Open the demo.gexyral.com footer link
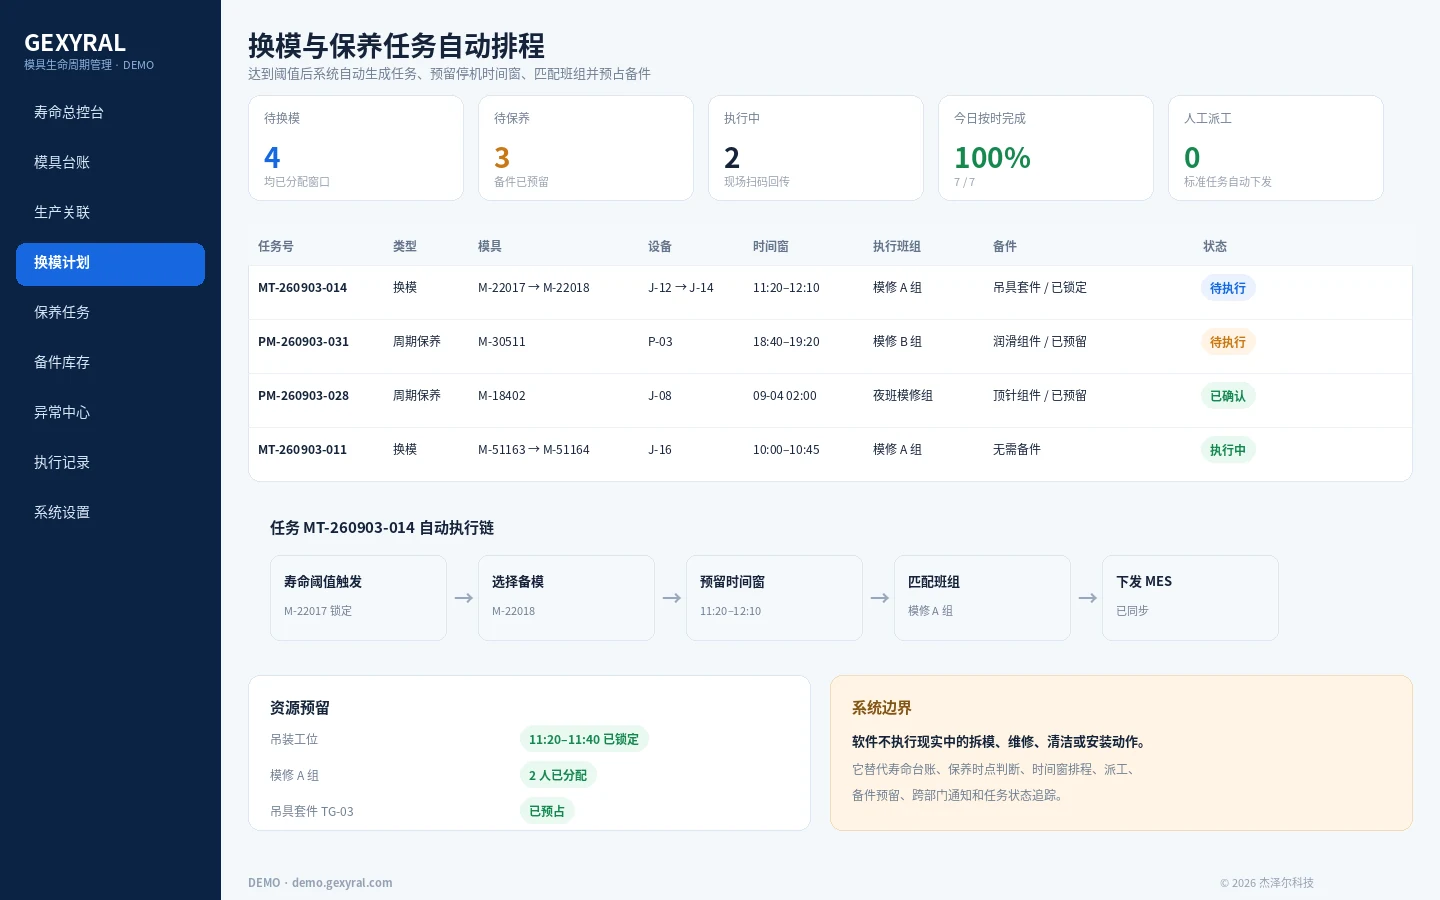 click(x=342, y=883)
